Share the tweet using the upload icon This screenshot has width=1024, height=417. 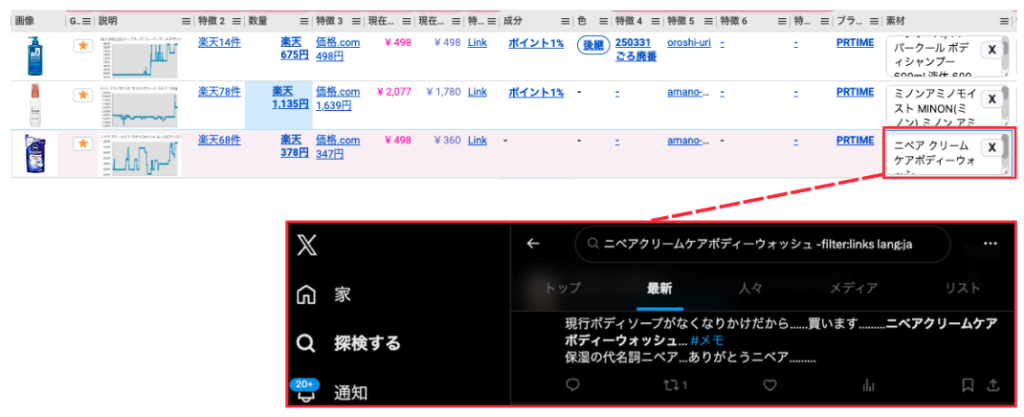click(993, 384)
